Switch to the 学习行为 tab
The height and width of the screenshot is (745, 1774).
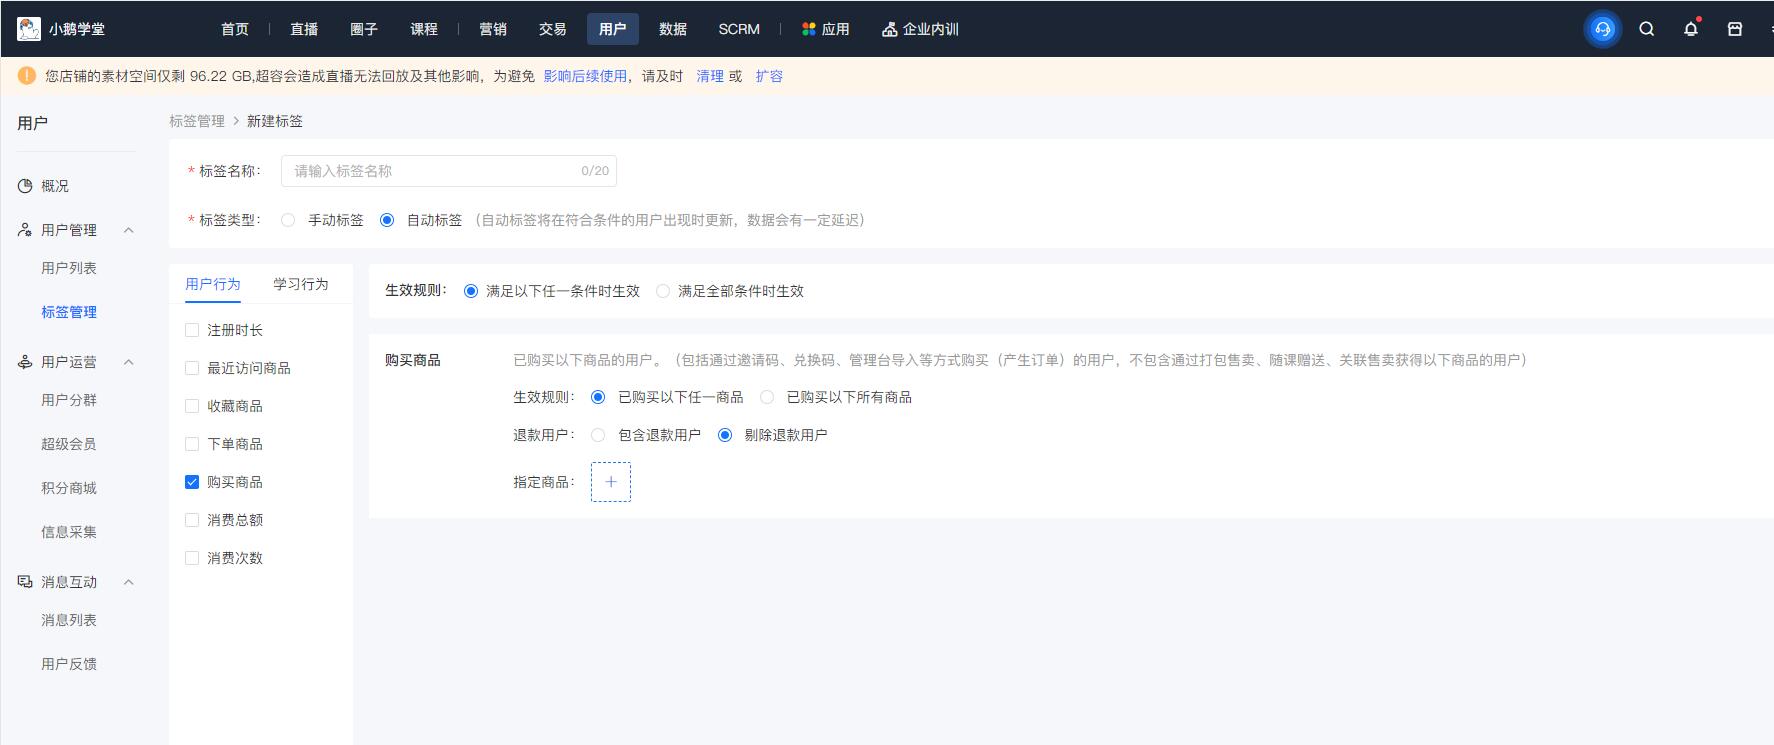[x=300, y=284]
